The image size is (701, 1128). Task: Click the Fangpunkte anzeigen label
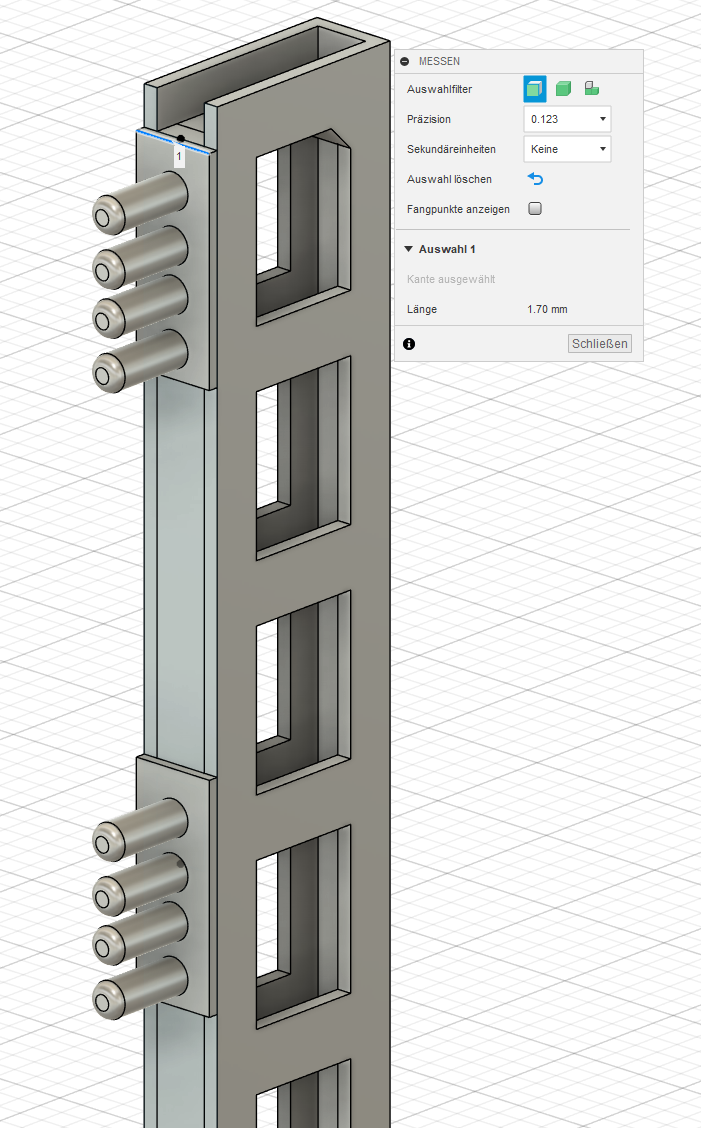(x=458, y=209)
